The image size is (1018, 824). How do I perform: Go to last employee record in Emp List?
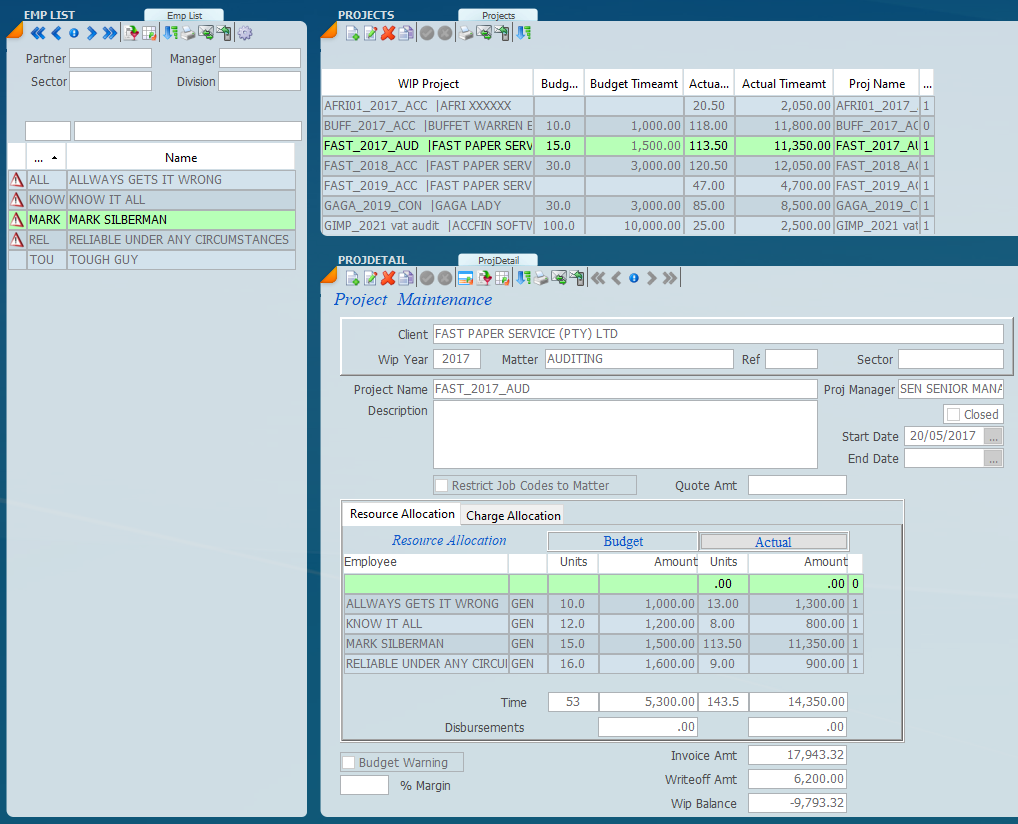coord(109,33)
